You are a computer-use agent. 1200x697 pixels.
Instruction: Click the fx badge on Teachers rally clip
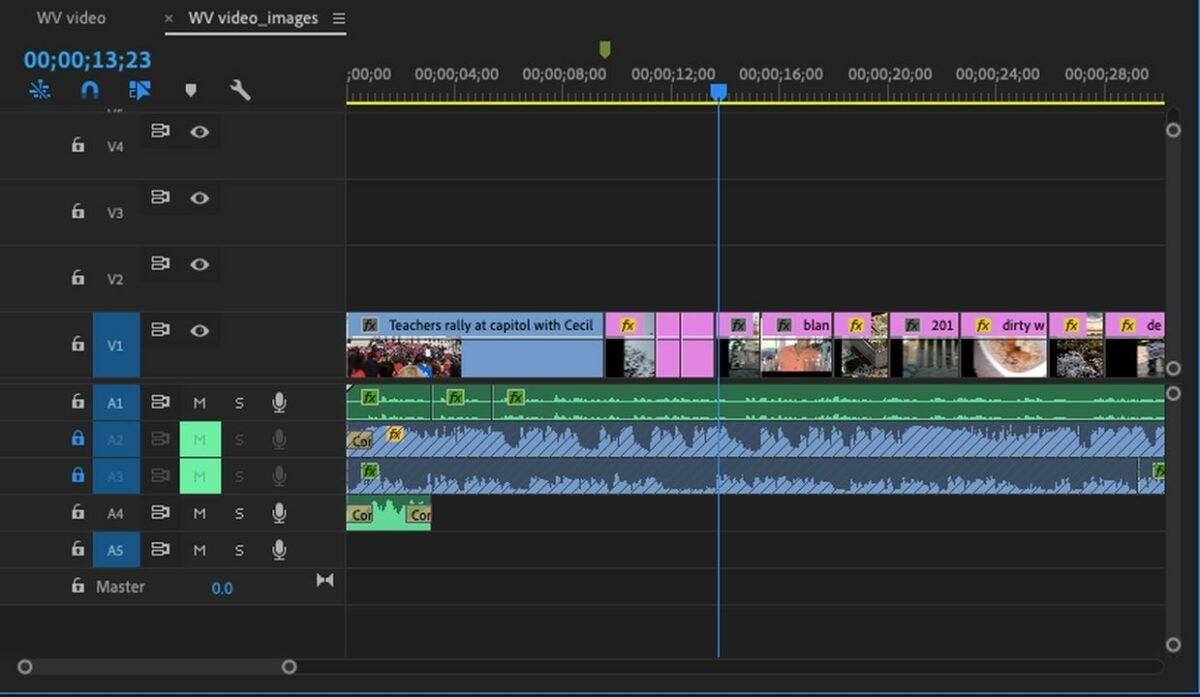(370, 325)
